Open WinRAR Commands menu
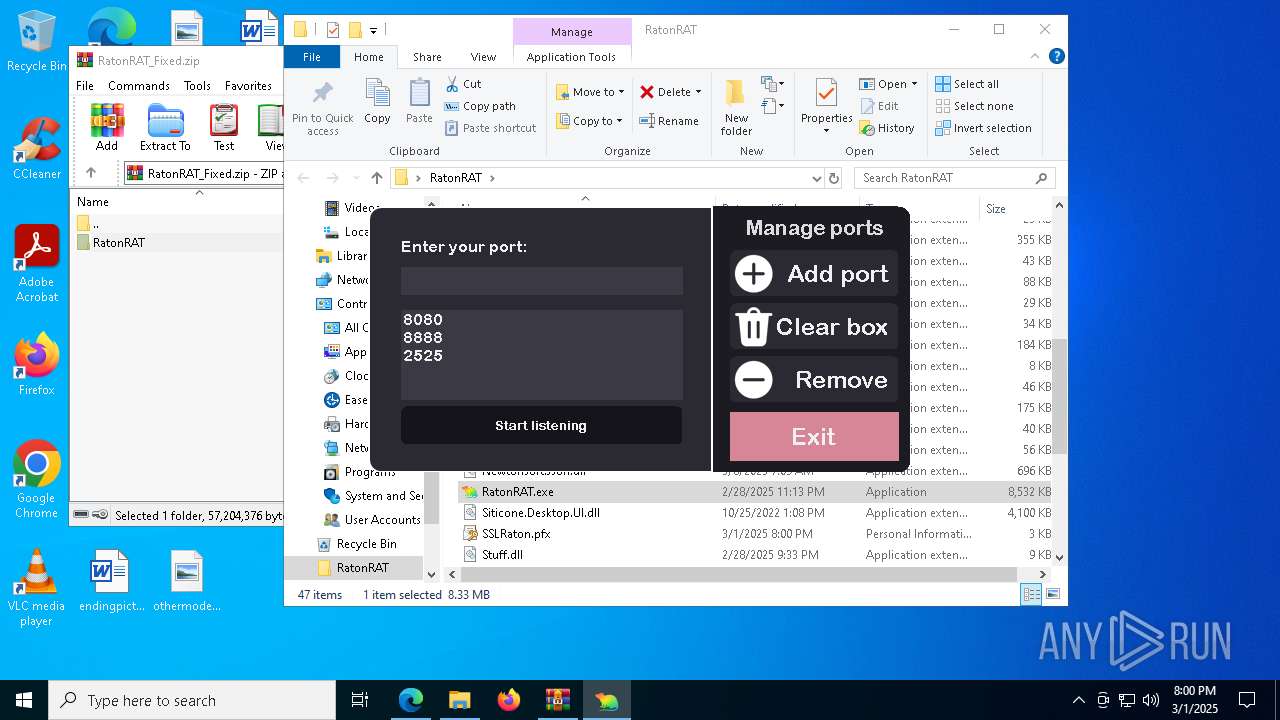 click(x=139, y=86)
